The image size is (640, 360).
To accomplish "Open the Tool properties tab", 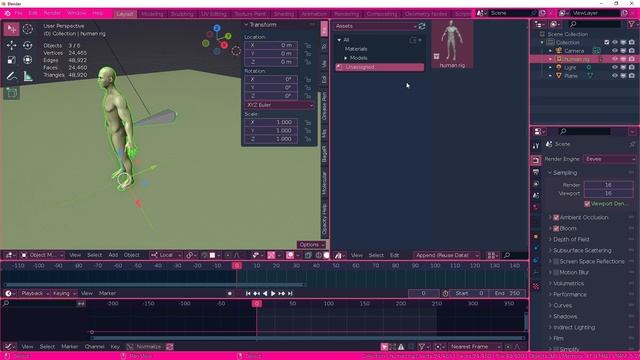I will pos(536,146).
